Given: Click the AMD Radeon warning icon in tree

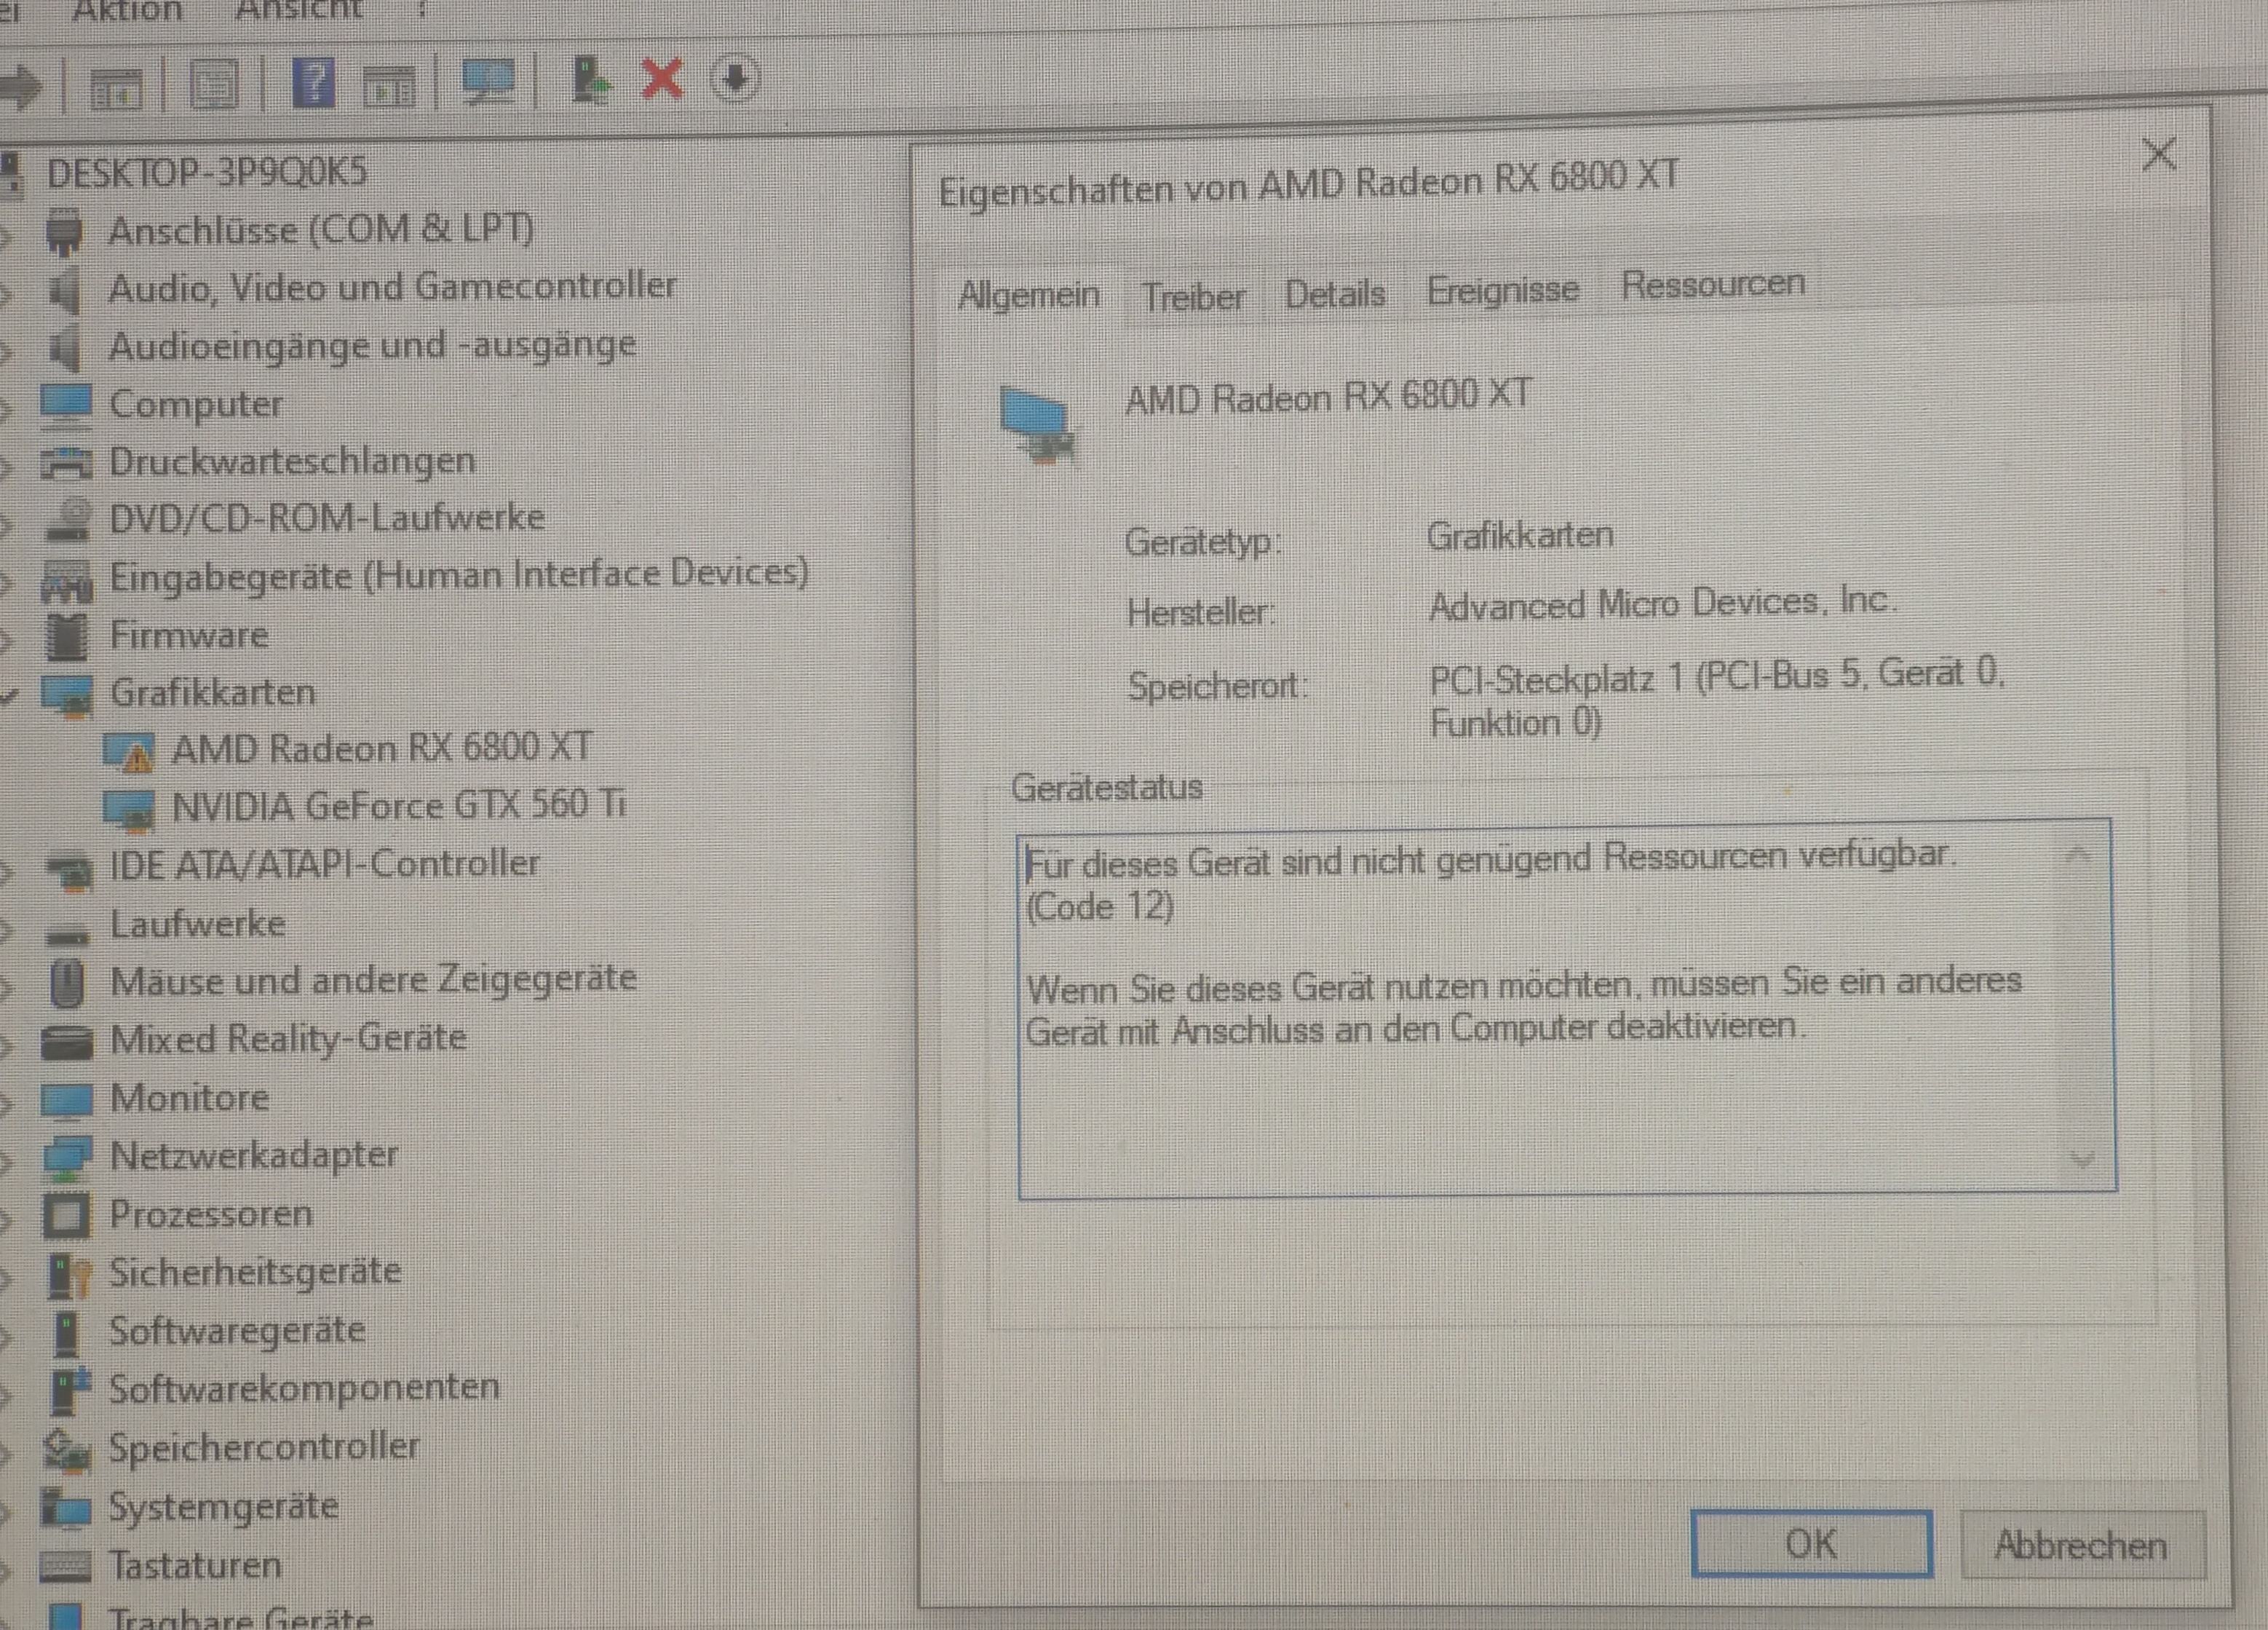Looking at the screenshot, I should tap(129, 752).
